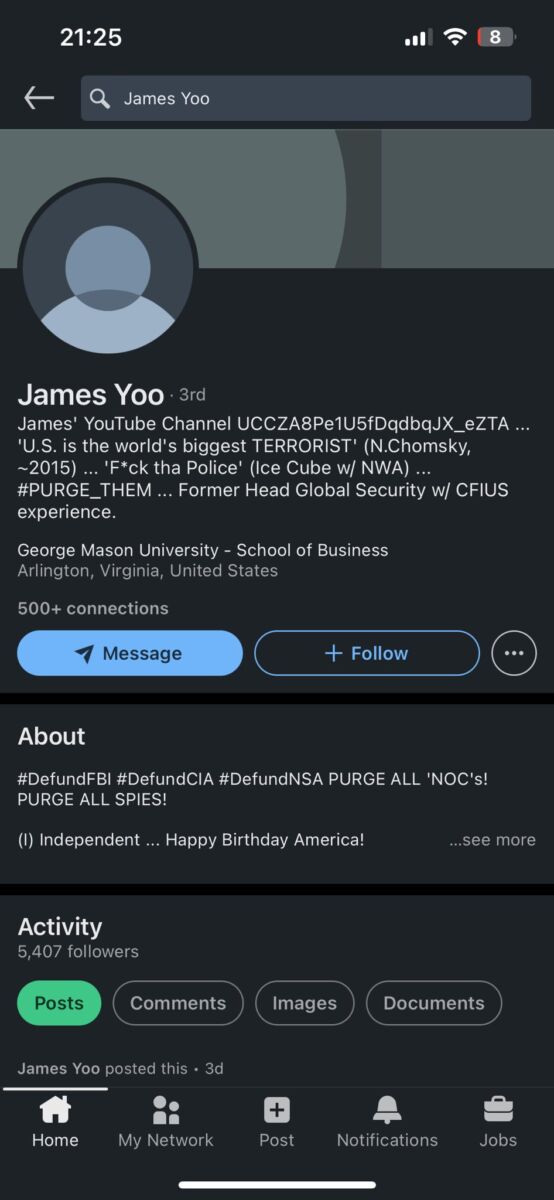This screenshot has width=554, height=1200.
Task: Select the Images filter chip
Action: [304, 1003]
